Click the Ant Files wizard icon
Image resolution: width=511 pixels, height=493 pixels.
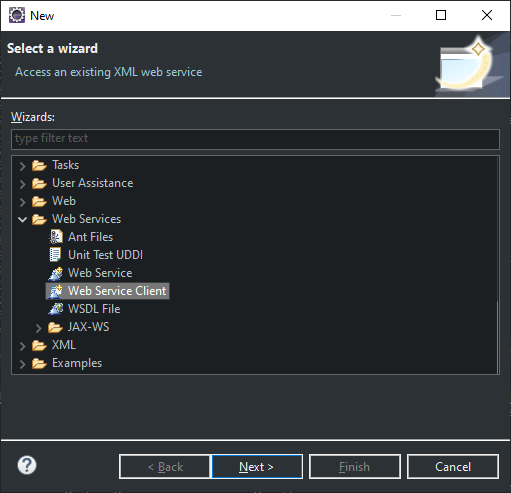[x=56, y=237]
